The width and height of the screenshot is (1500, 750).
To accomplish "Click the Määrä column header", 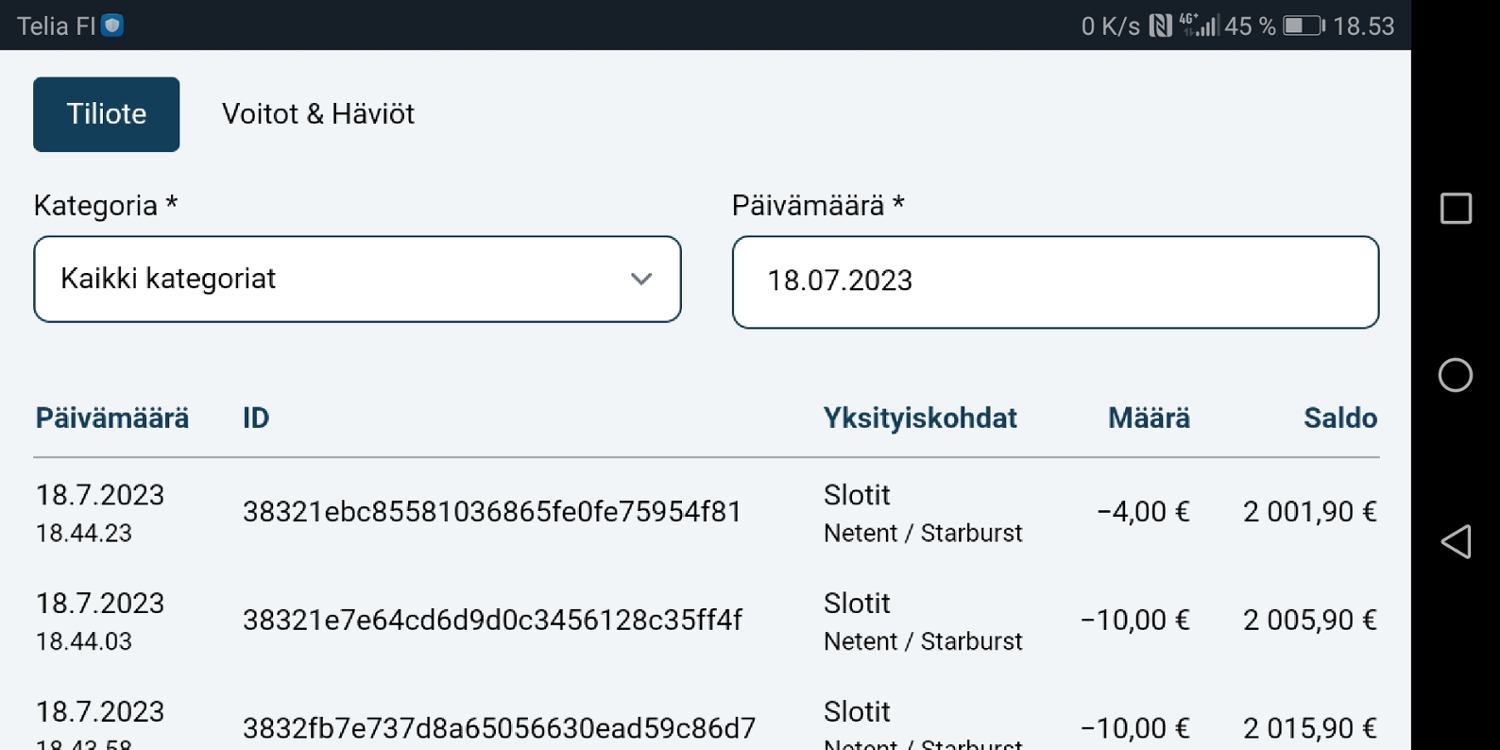I will [x=1148, y=418].
